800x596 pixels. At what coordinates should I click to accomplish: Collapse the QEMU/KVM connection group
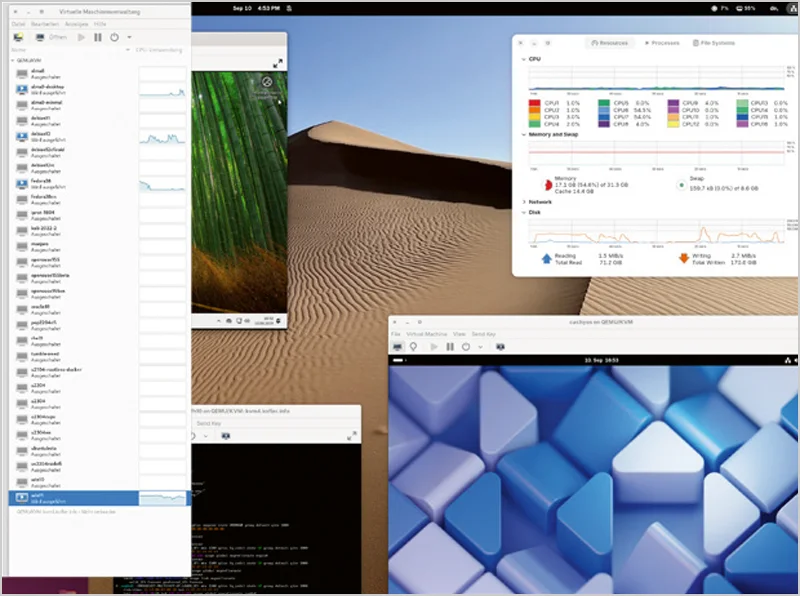[13, 59]
